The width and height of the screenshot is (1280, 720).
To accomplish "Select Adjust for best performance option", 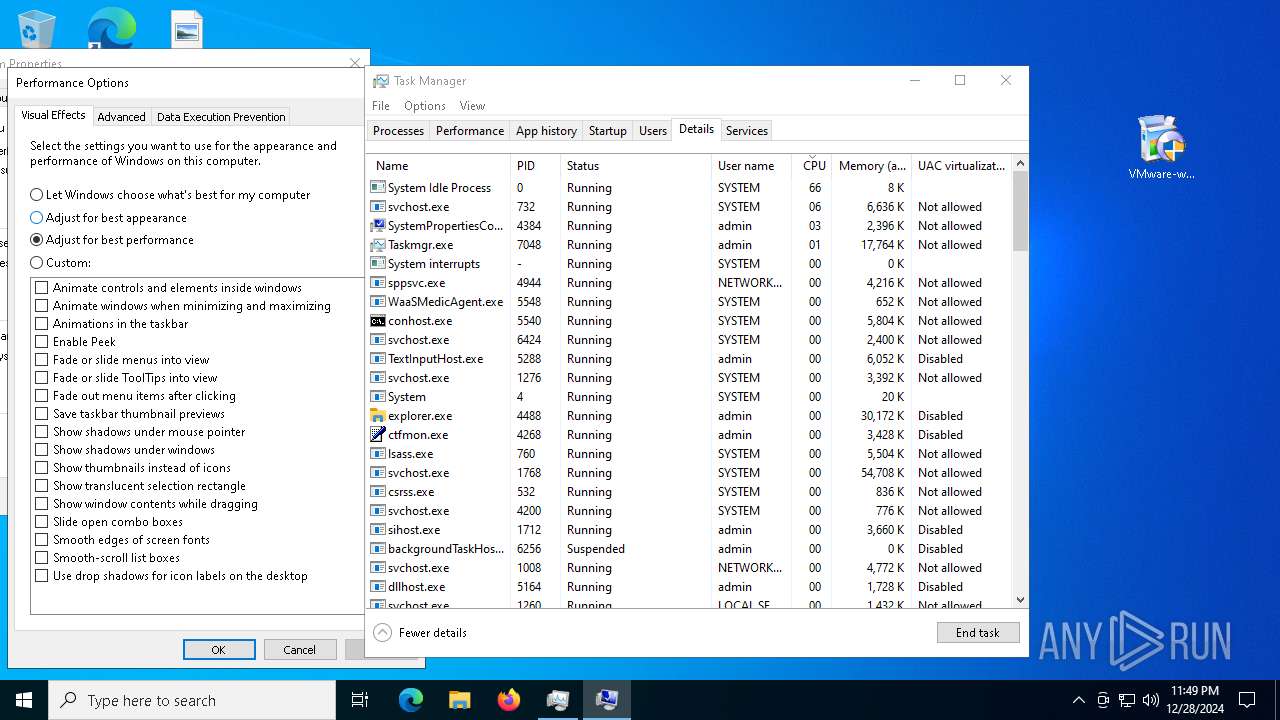I will 112,240.
